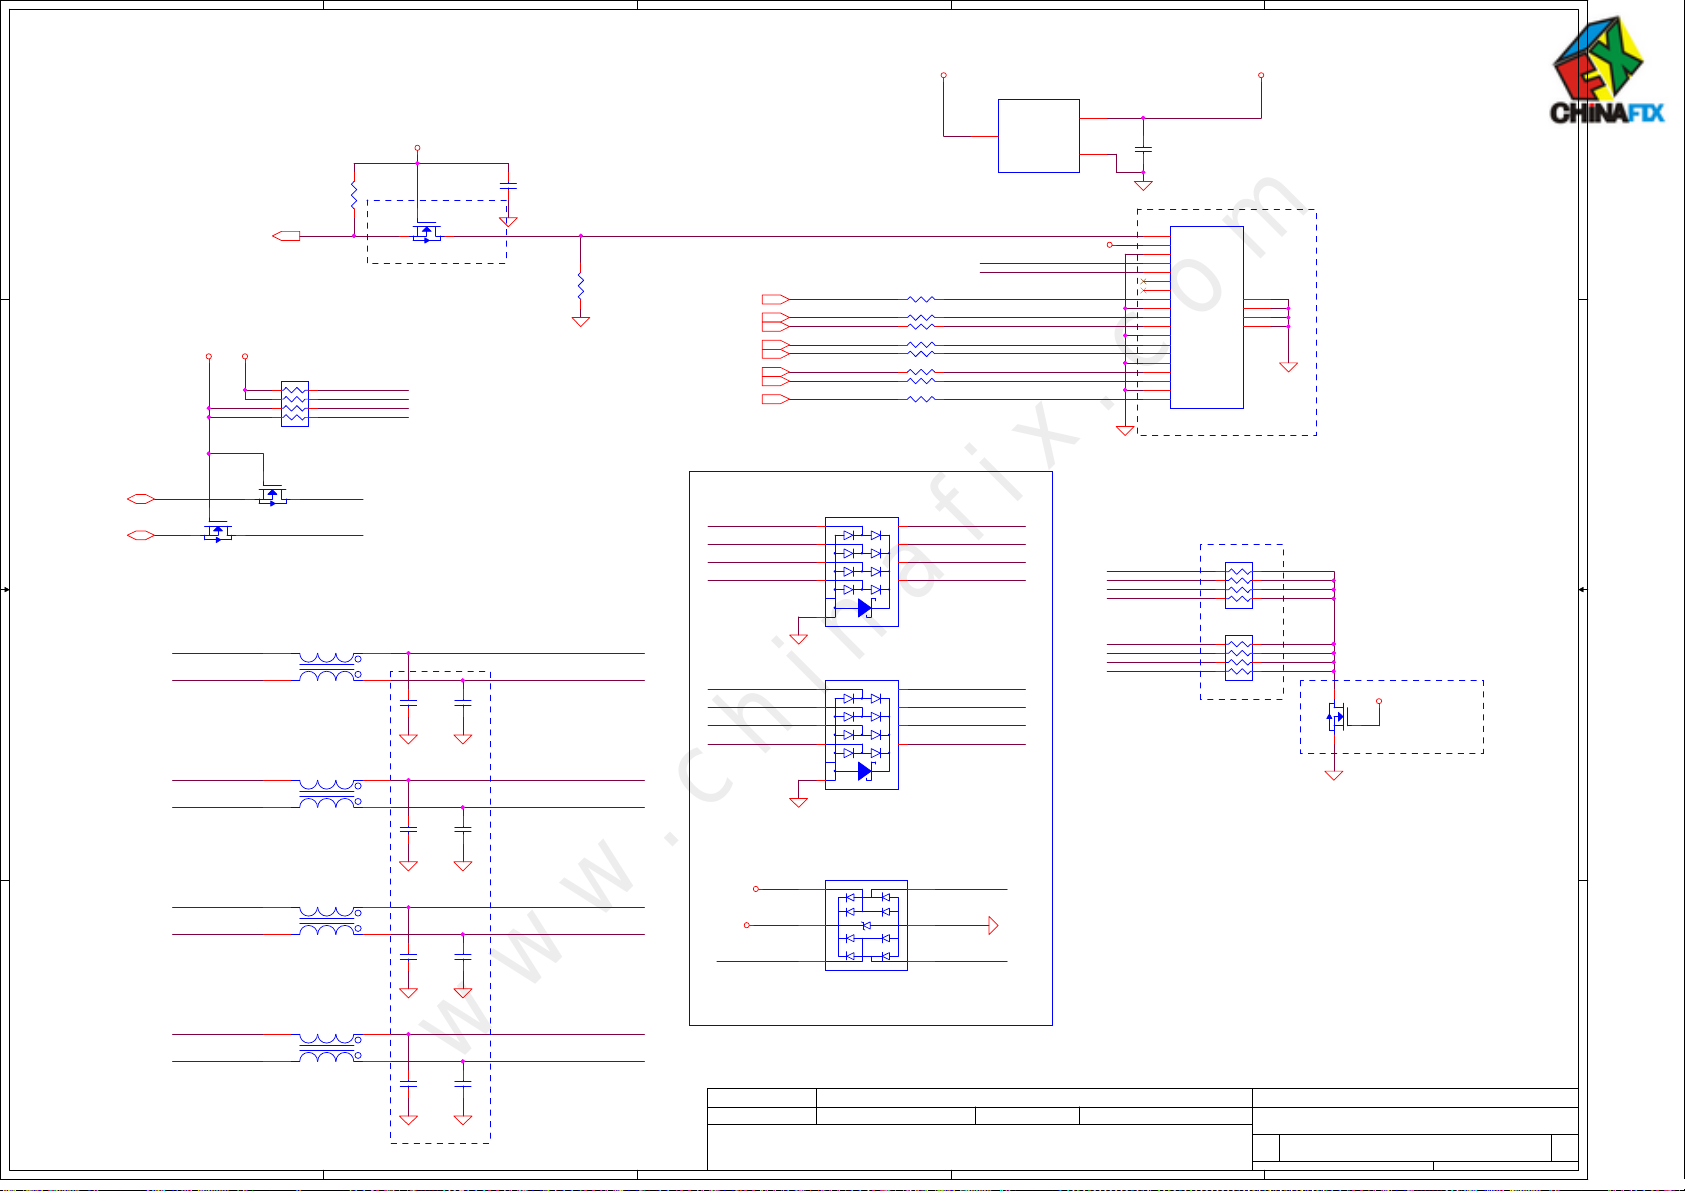1685x1191 pixels.
Task: Select the topmost series resistor in the resistor column
Action: (x=921, y=299)
